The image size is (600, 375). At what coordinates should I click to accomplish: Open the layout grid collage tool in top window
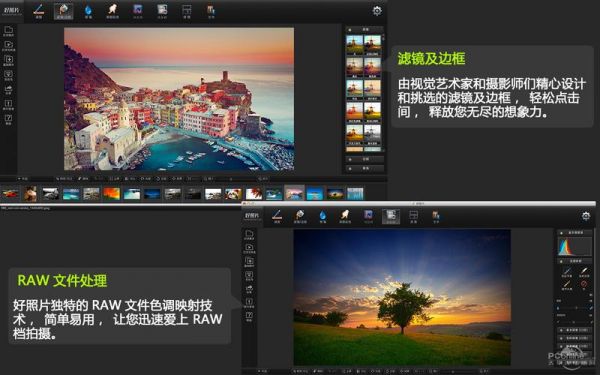[187, 11]
